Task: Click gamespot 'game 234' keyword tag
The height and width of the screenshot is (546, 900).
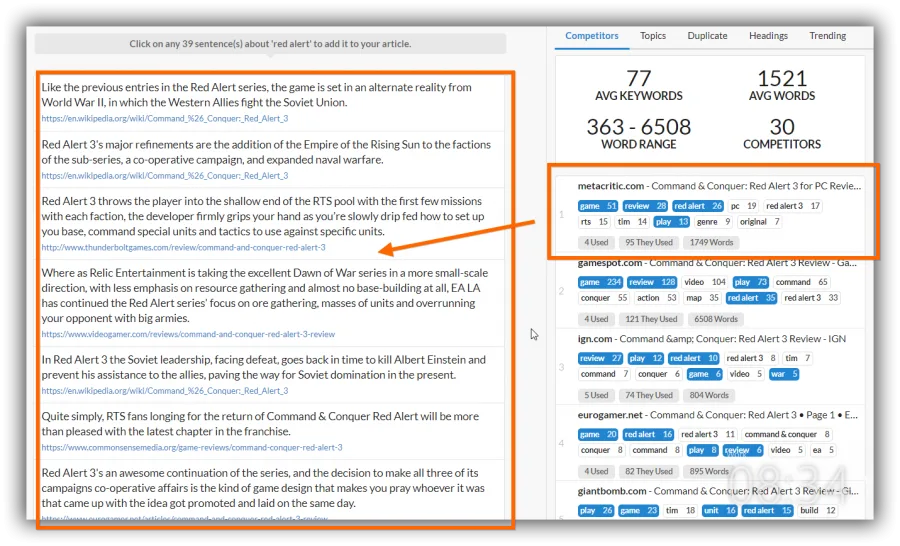Action: [x=600, y=282]
